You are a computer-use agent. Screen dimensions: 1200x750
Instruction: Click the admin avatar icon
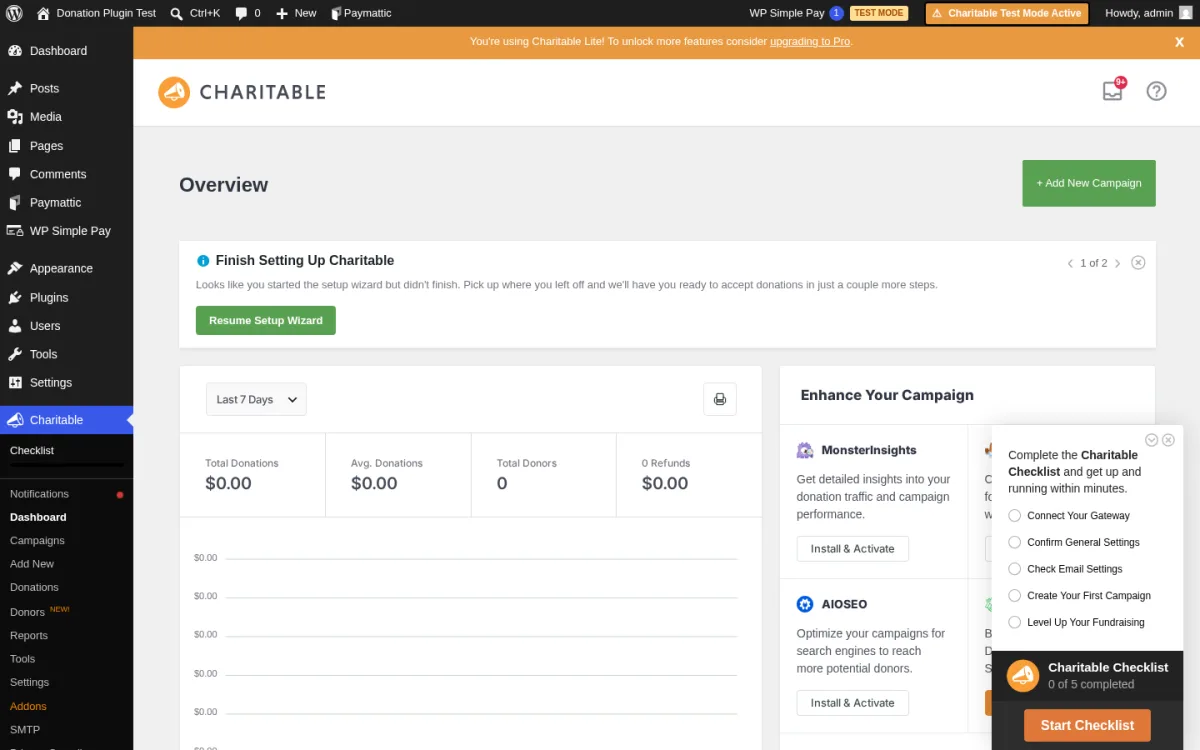tap(1185, 13)
